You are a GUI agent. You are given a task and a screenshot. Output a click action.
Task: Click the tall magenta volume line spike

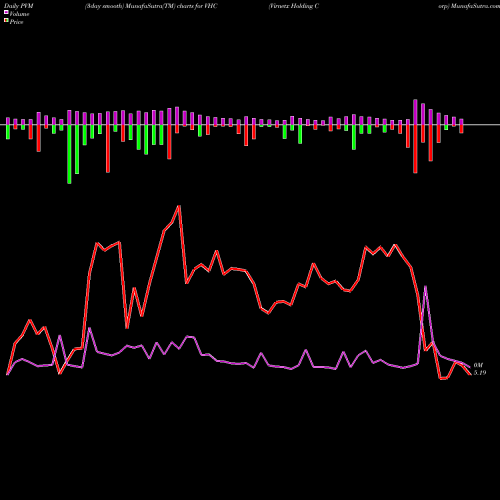(425, 287)
